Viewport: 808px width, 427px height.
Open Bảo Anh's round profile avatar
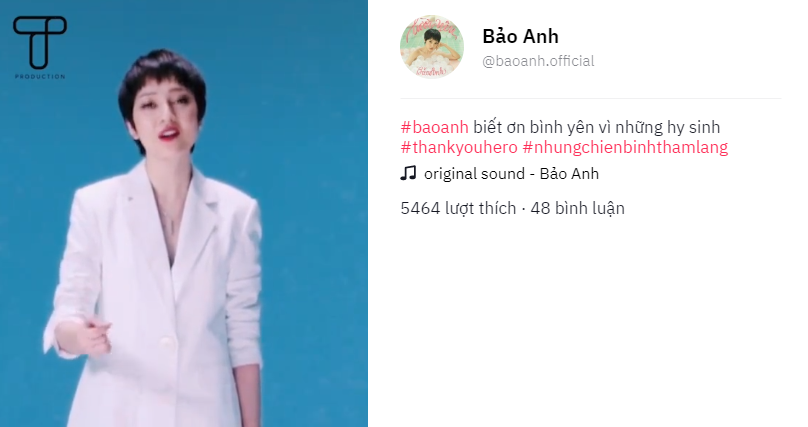pos(432,46)
